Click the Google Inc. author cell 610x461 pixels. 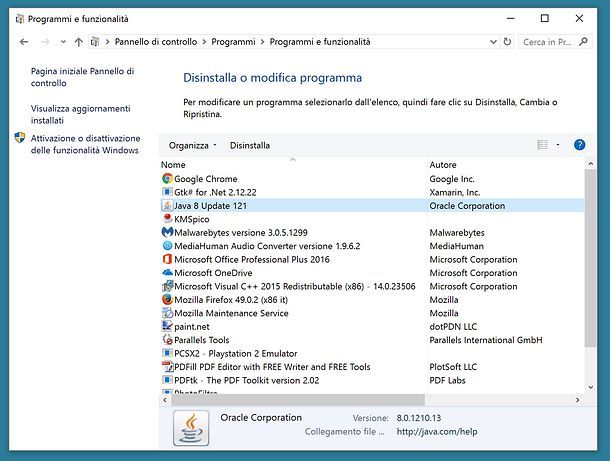[452, 179]
